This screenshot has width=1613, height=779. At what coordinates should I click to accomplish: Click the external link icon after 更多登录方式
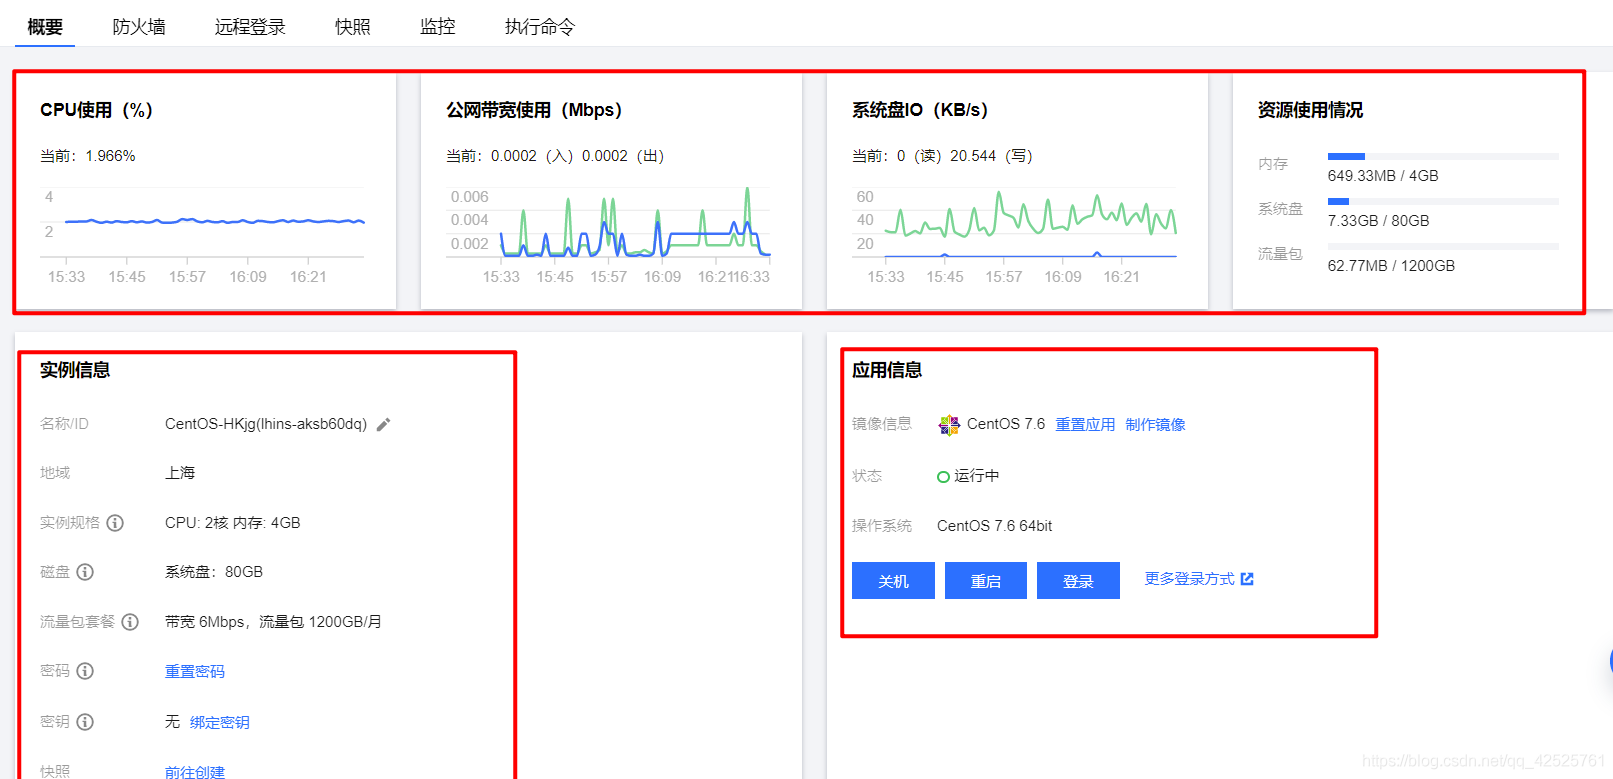point(1247,579)
